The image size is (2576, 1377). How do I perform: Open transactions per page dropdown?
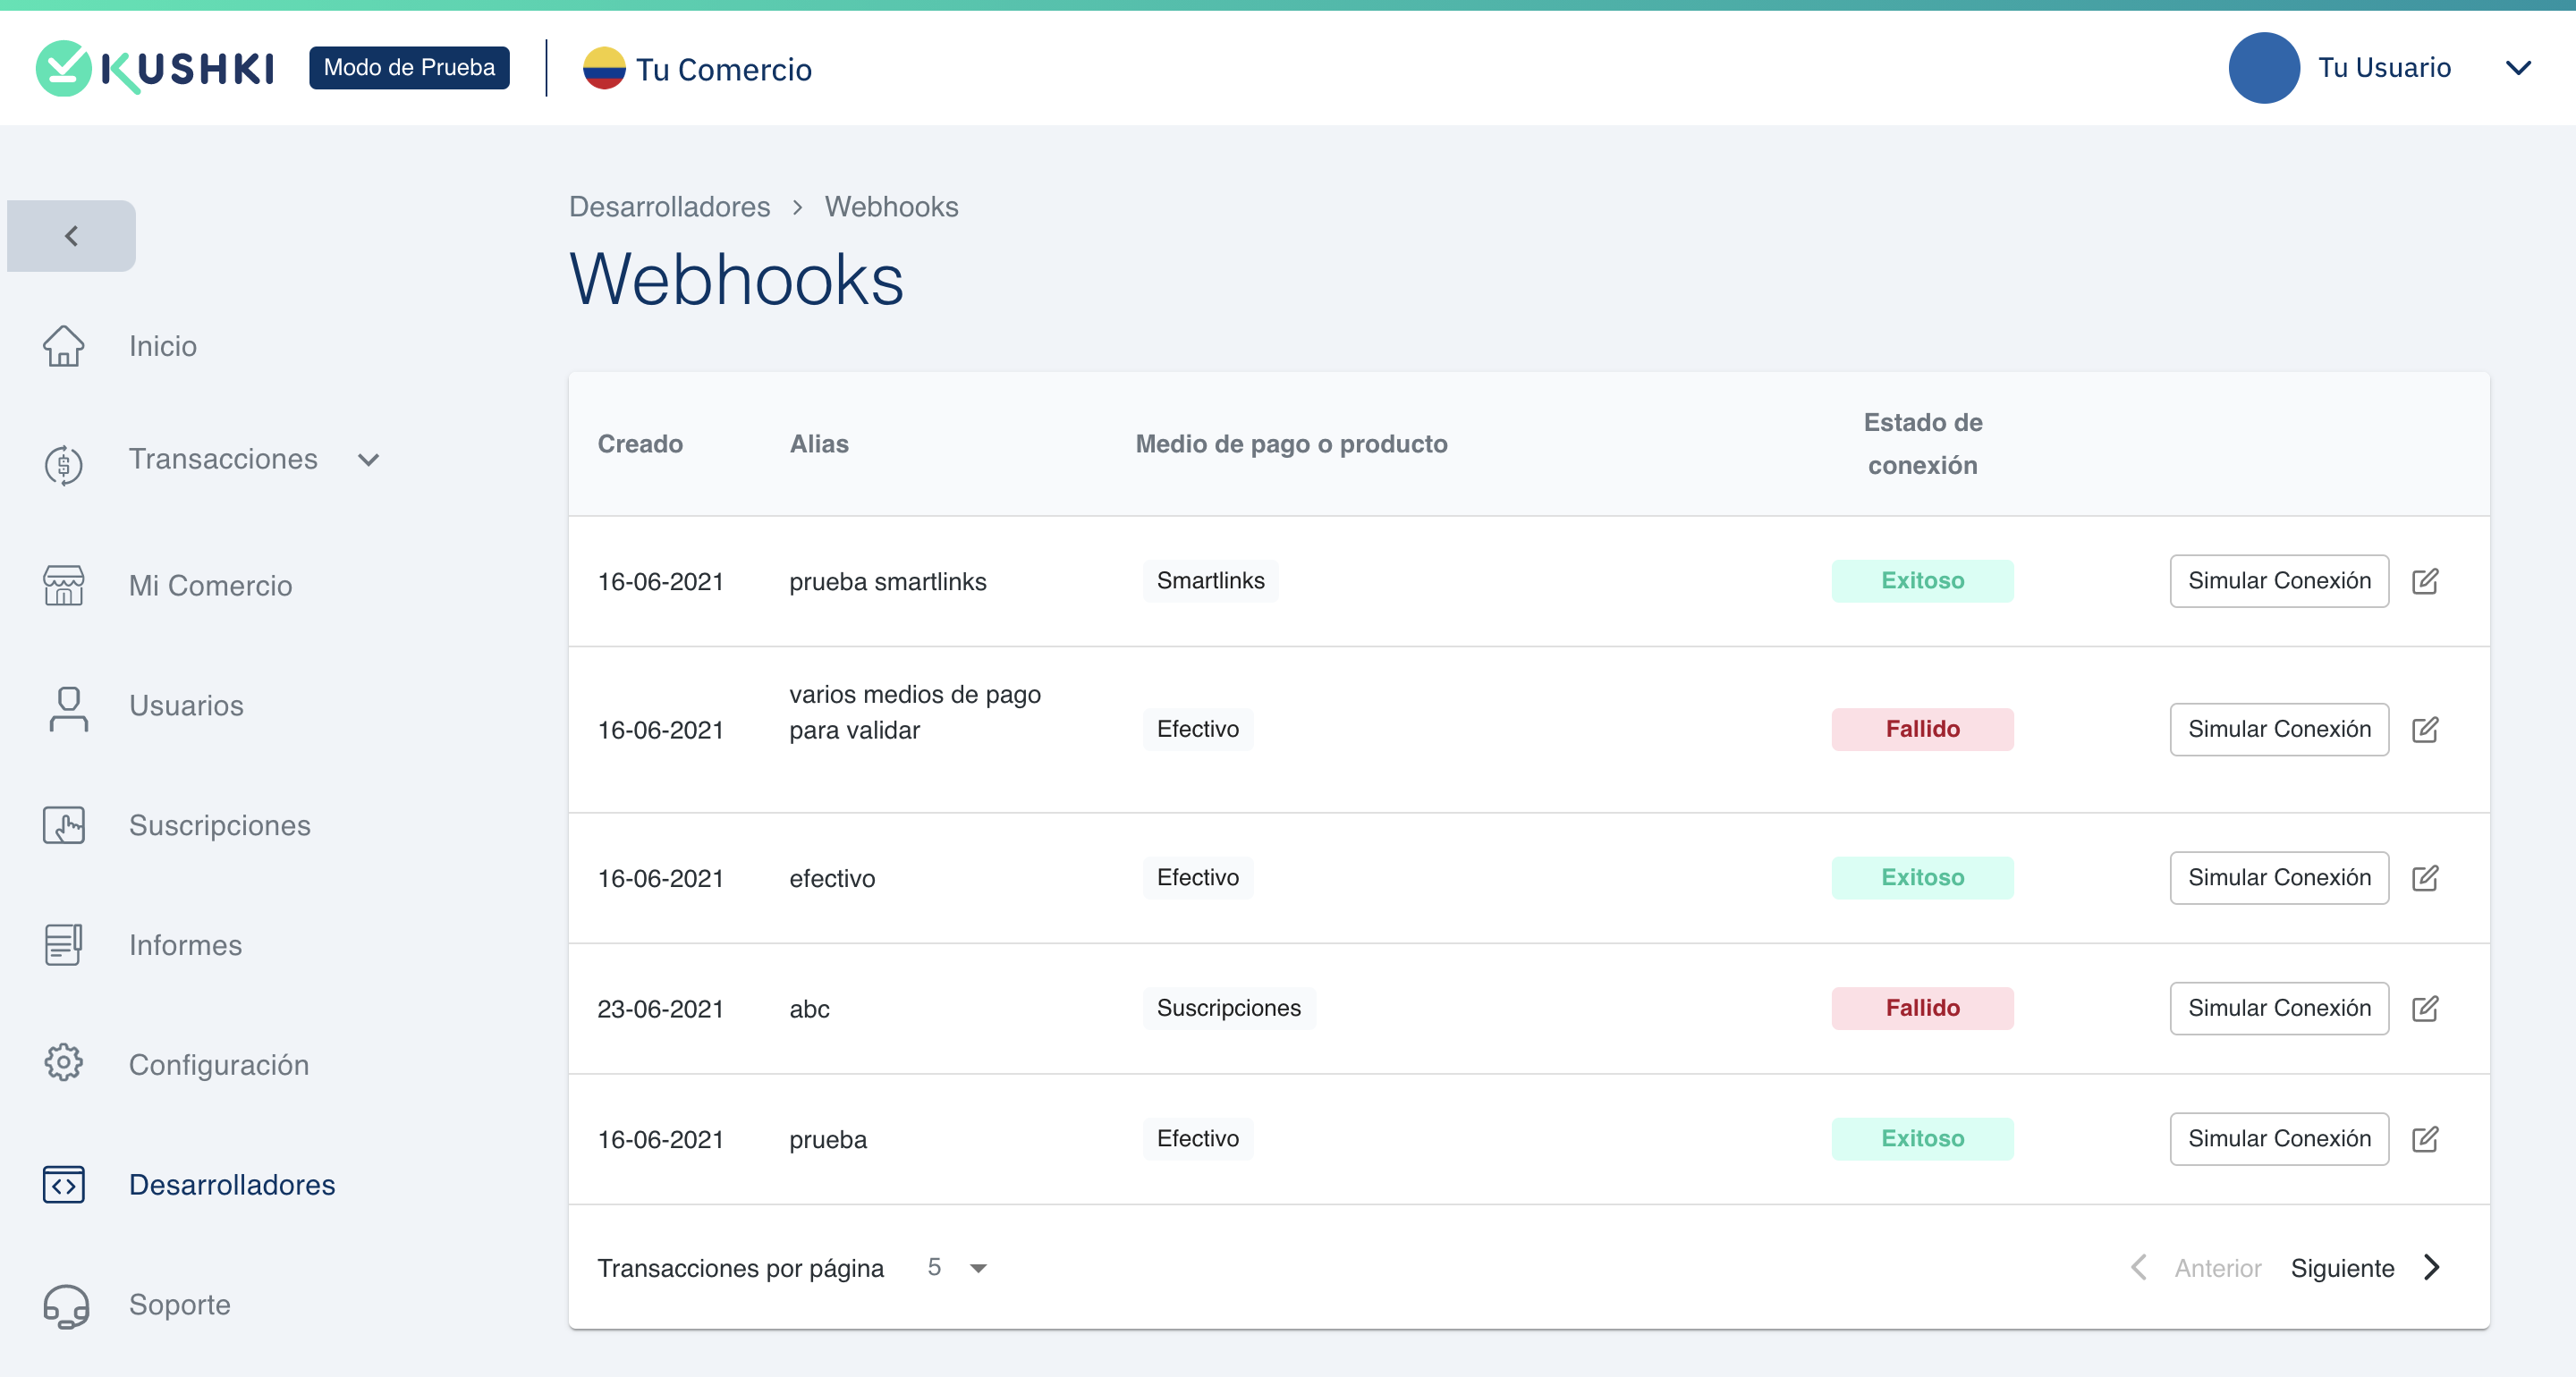click(958, 1268)
